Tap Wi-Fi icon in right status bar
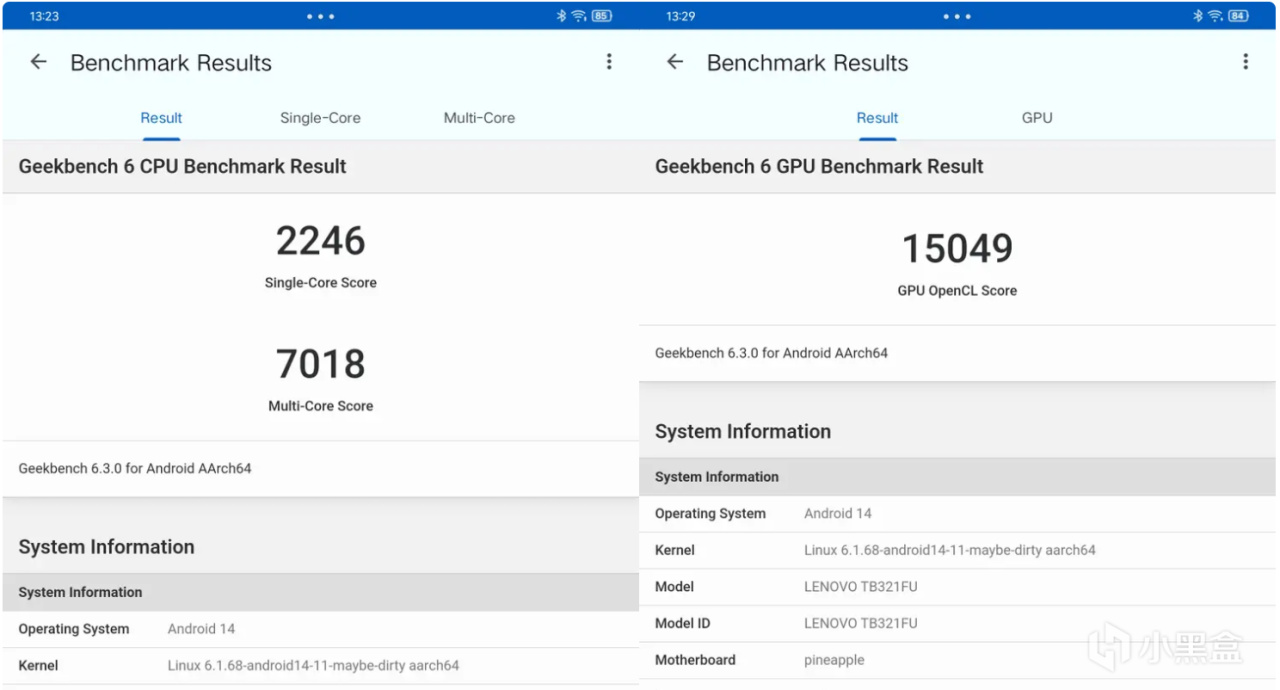 (1215, 16)
